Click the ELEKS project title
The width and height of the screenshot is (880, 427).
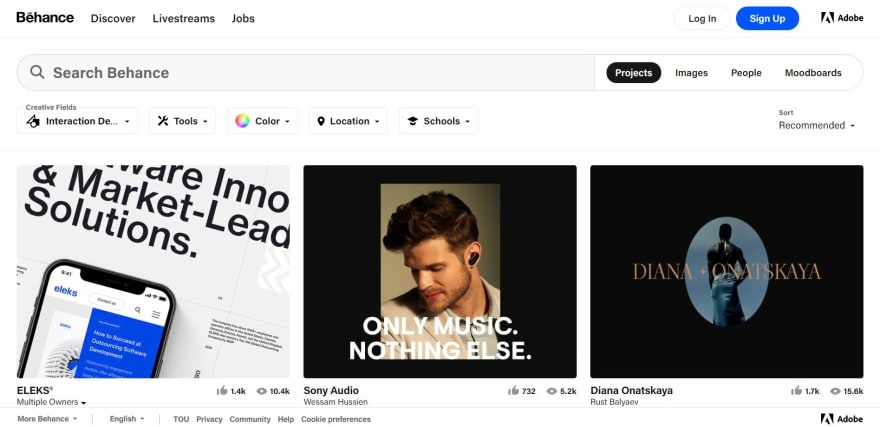point(35,391)
